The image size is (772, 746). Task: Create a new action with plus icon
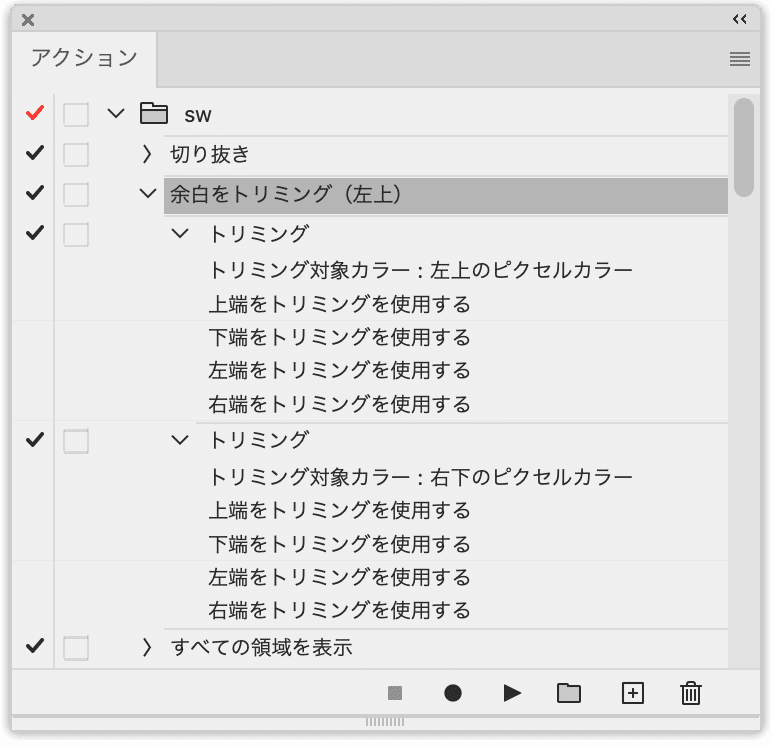pyautogui.click(x=633, y=693)
